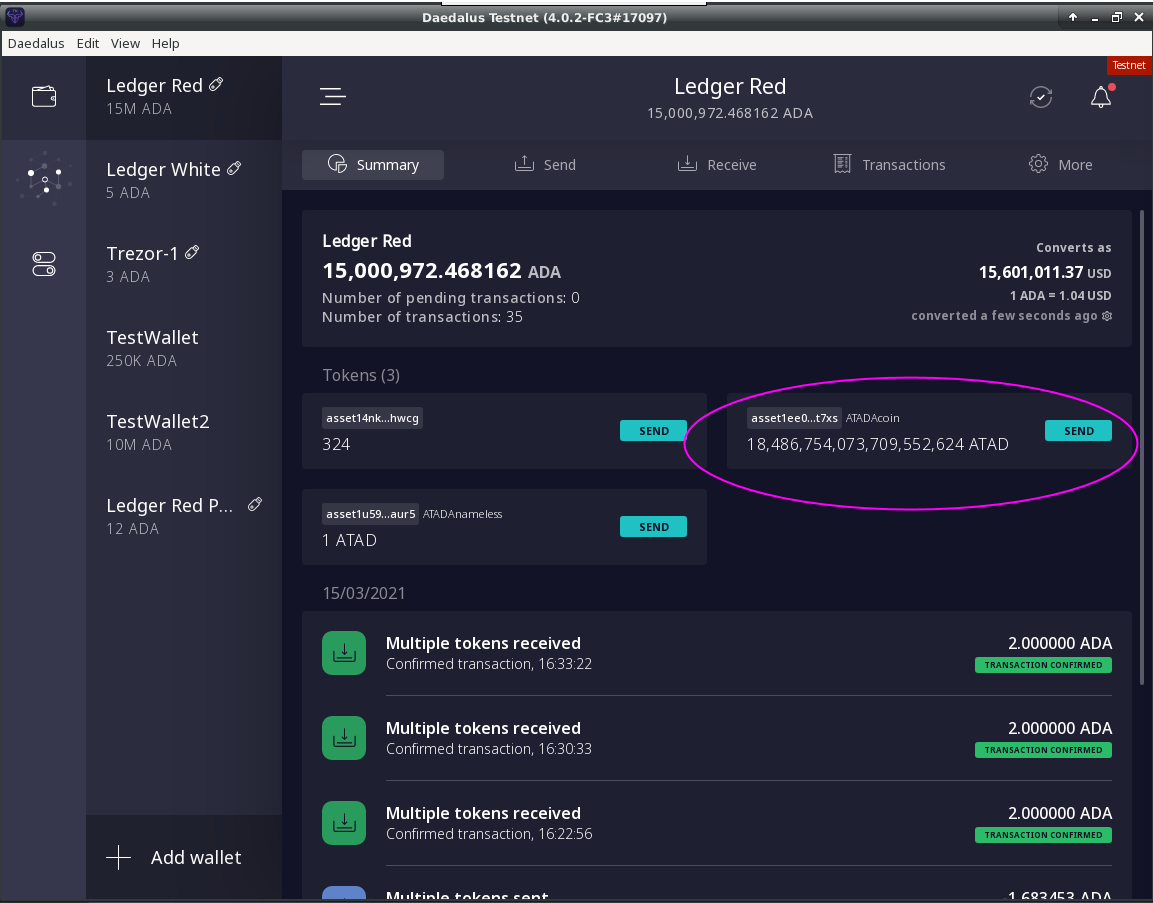
Task: Click the plus icon for Add wallet
Action: point(118,857)
